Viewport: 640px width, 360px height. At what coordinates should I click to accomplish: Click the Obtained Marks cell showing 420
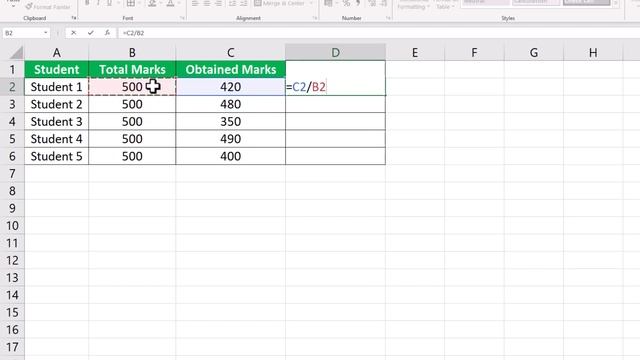tap(231, 87)
